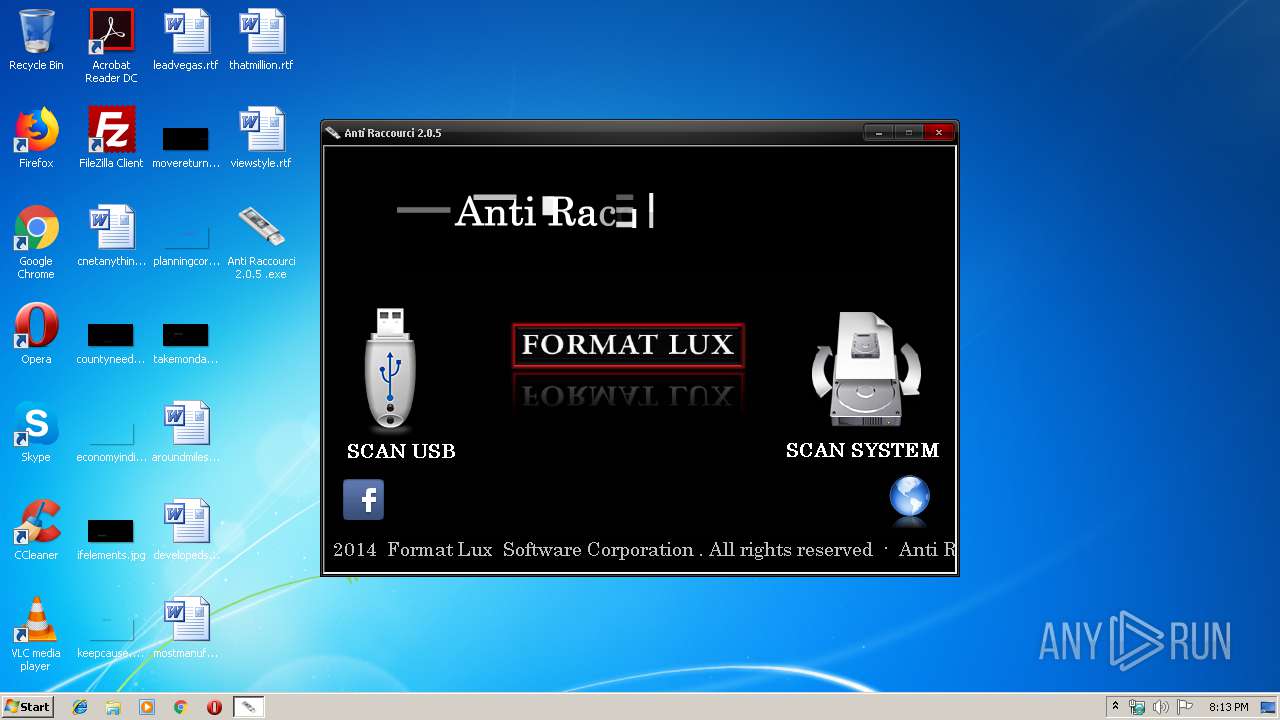Click the FORMAT LUX logo button
This screenshot has width=1280, height=720.
coord(628,345)
